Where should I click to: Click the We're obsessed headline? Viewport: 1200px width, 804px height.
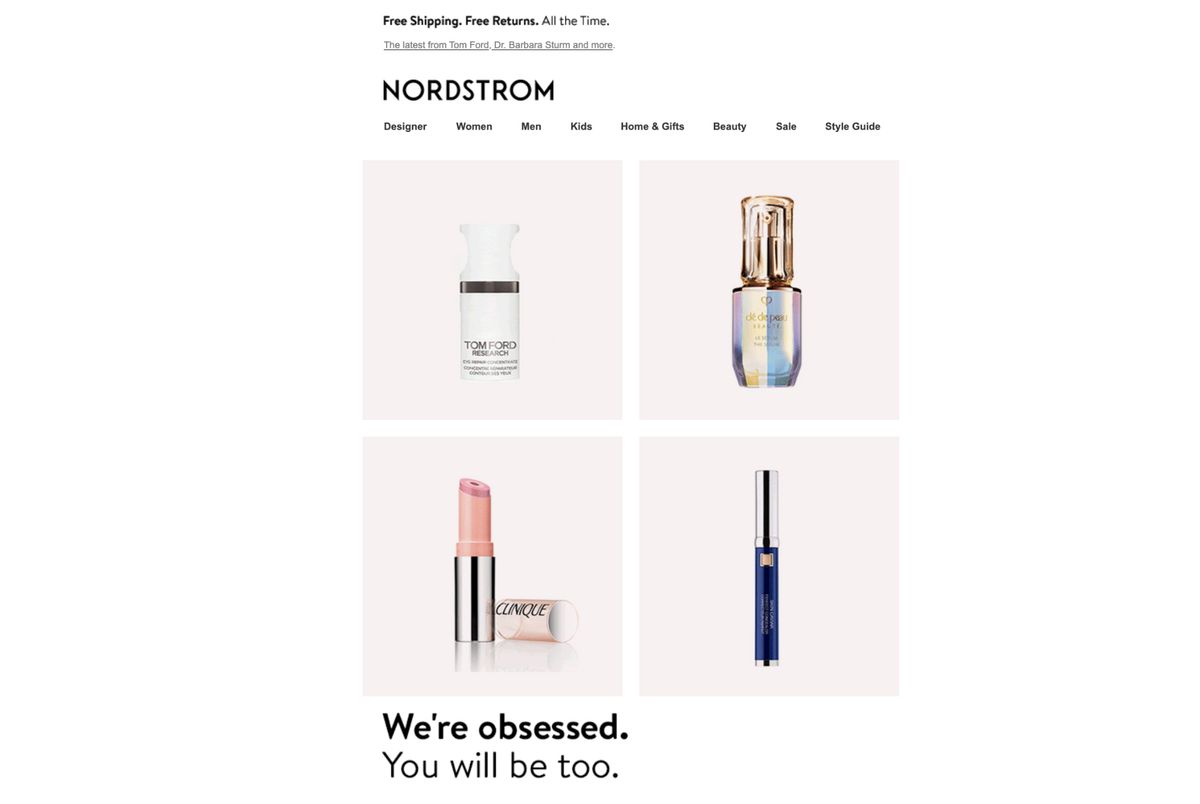coord(505,726)
